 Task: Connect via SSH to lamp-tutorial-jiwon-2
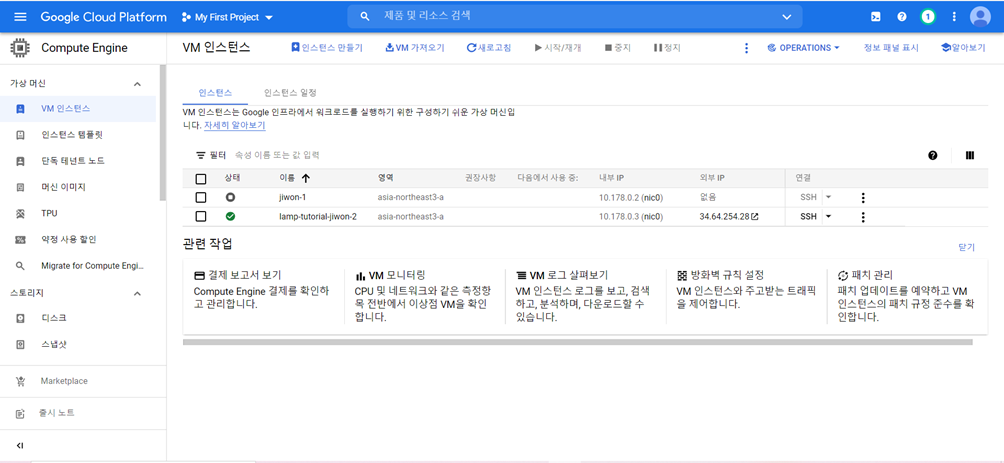click(809, 216)
